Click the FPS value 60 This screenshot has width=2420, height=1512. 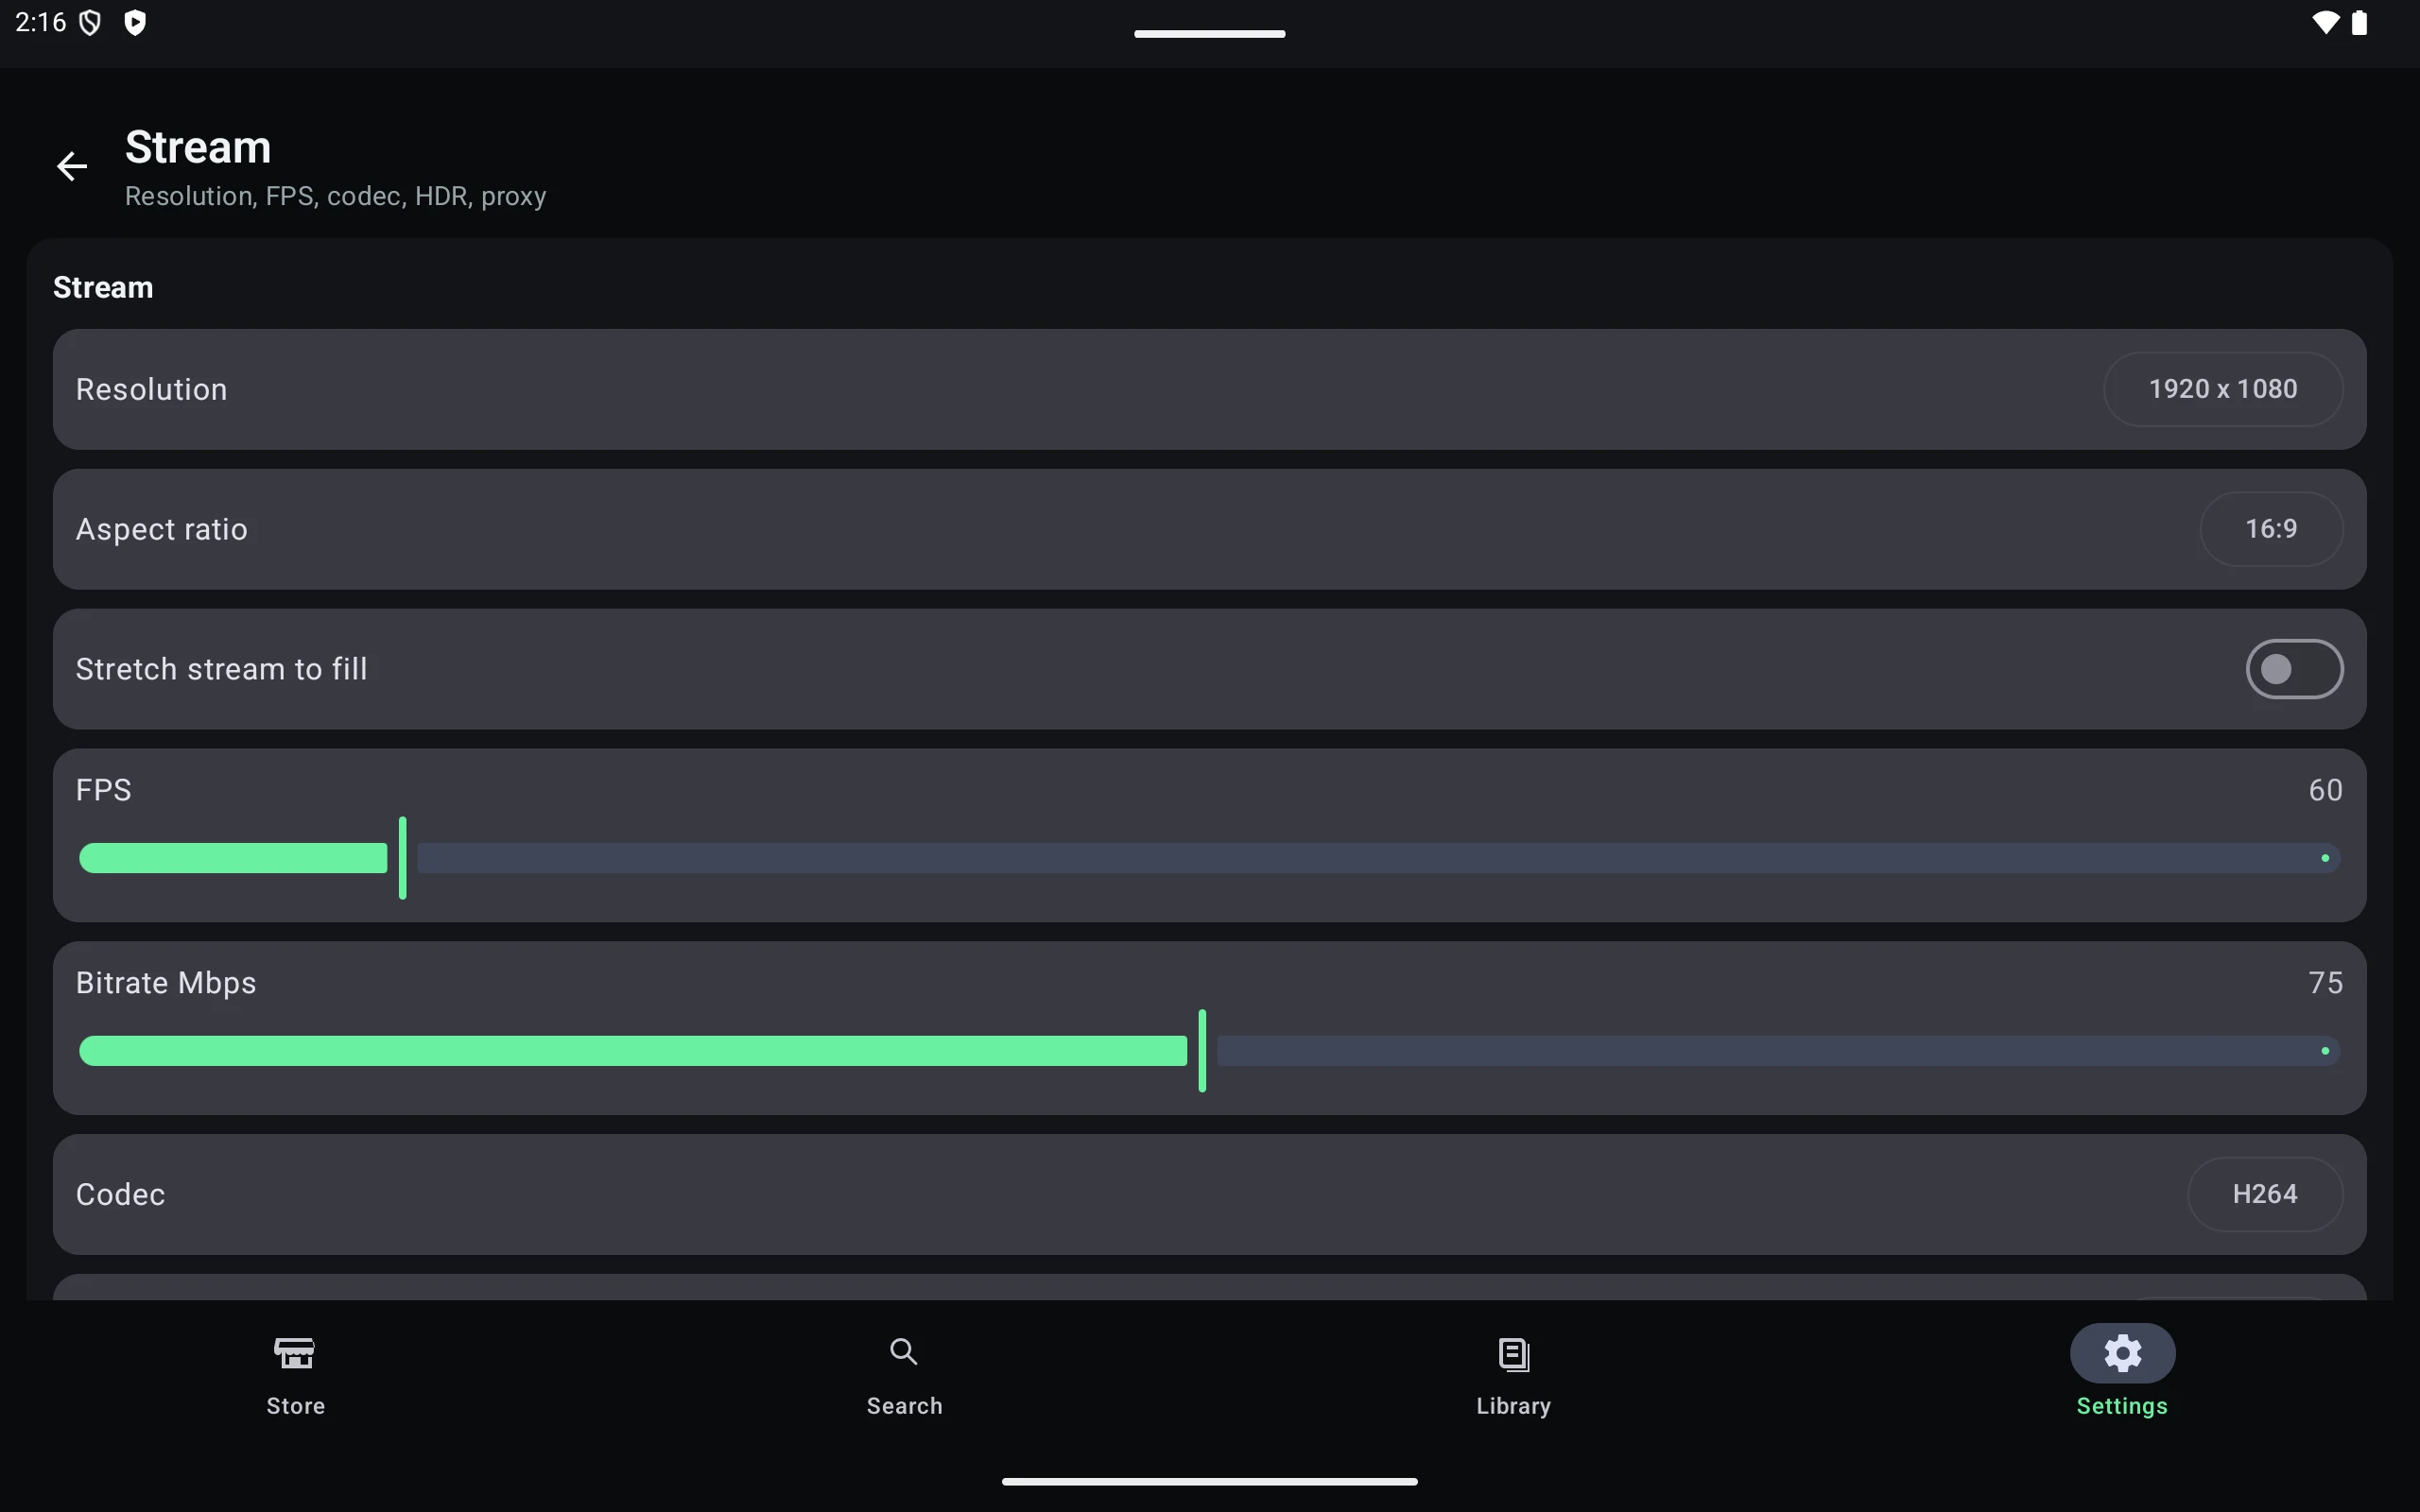2325,790
